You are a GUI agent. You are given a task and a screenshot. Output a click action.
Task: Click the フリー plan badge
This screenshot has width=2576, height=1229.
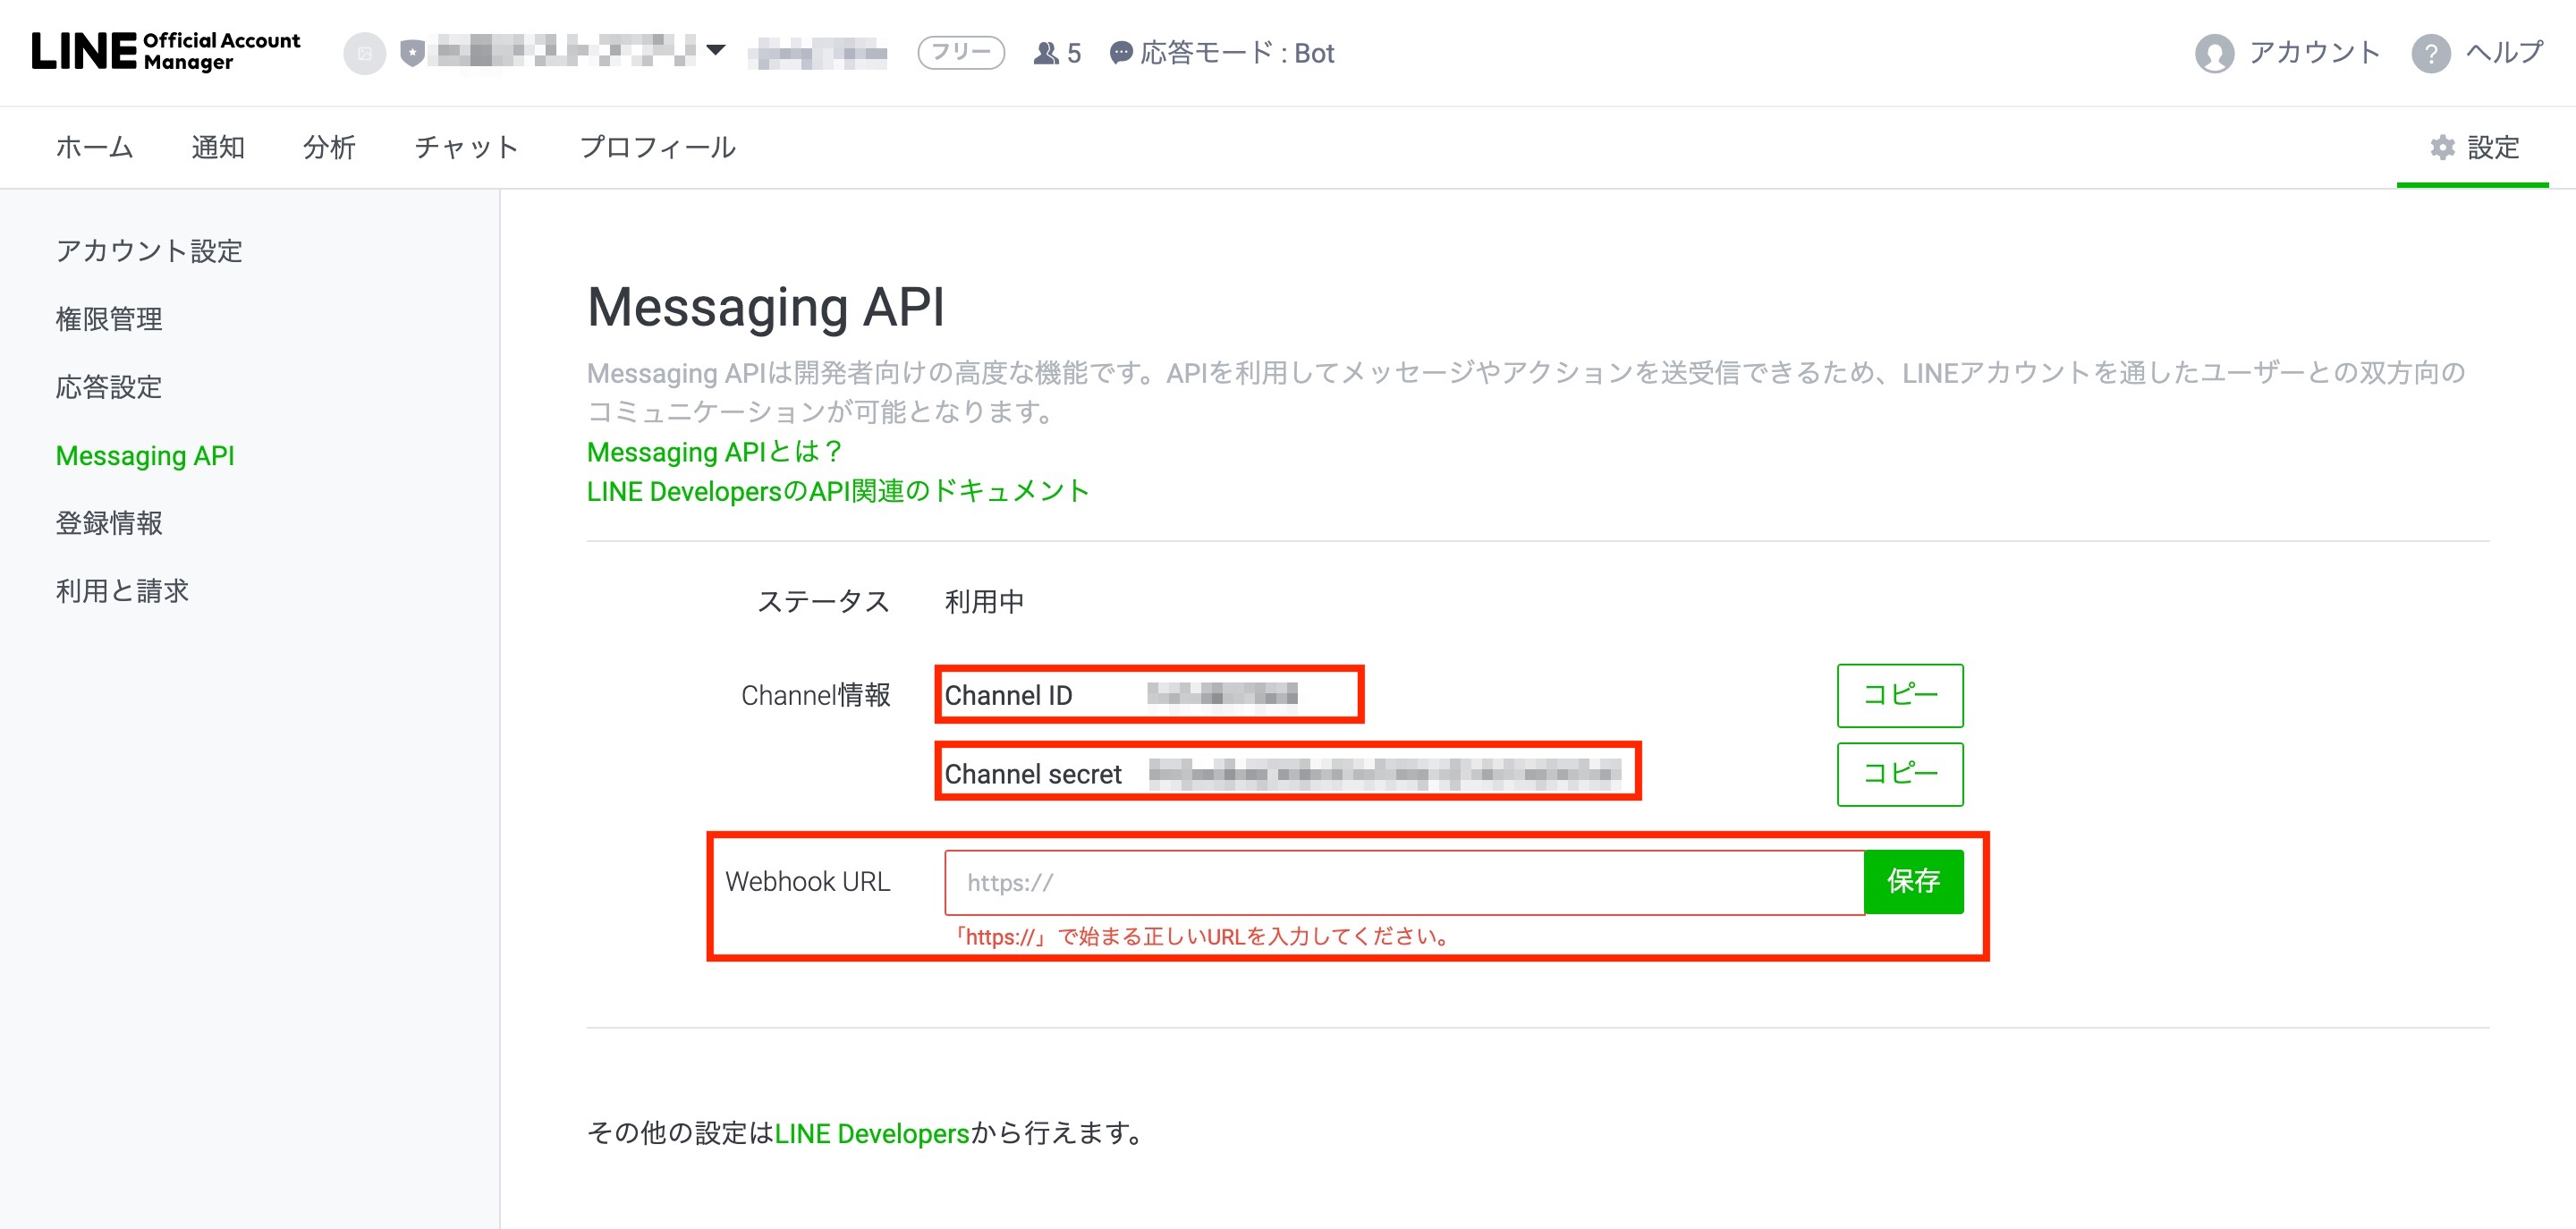tap(961, 52)
